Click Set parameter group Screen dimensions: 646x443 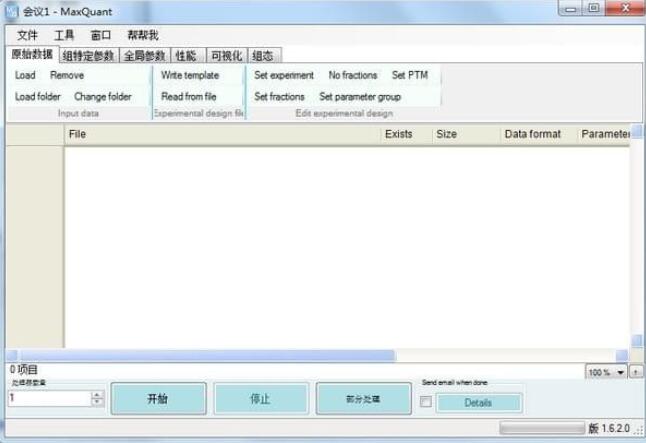pos(360,97)
